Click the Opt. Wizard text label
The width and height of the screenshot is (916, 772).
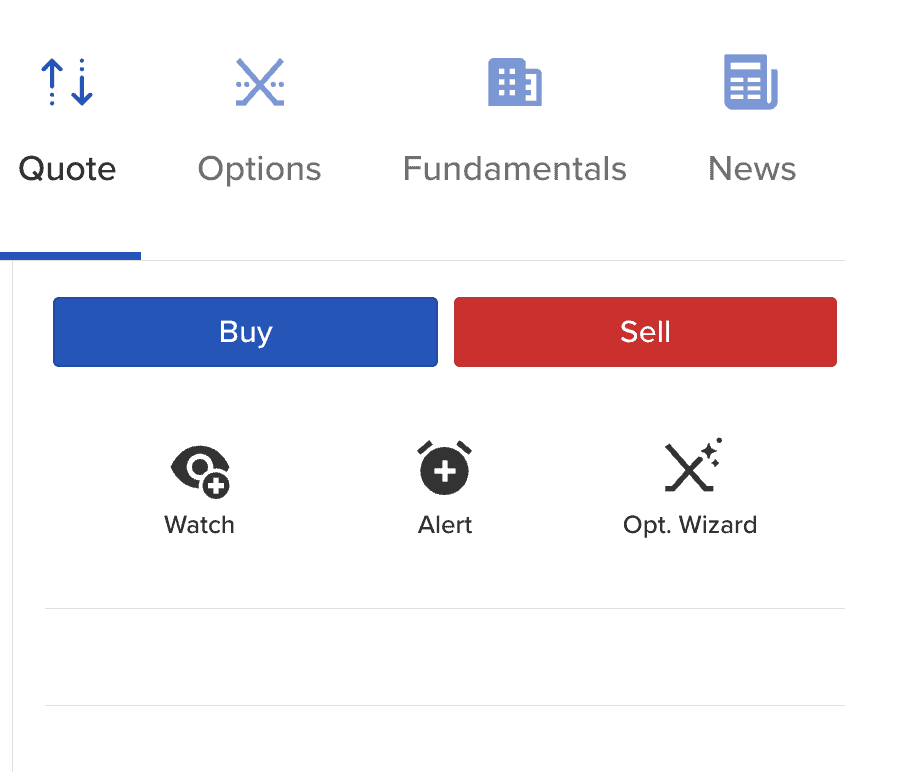[690, 525]
